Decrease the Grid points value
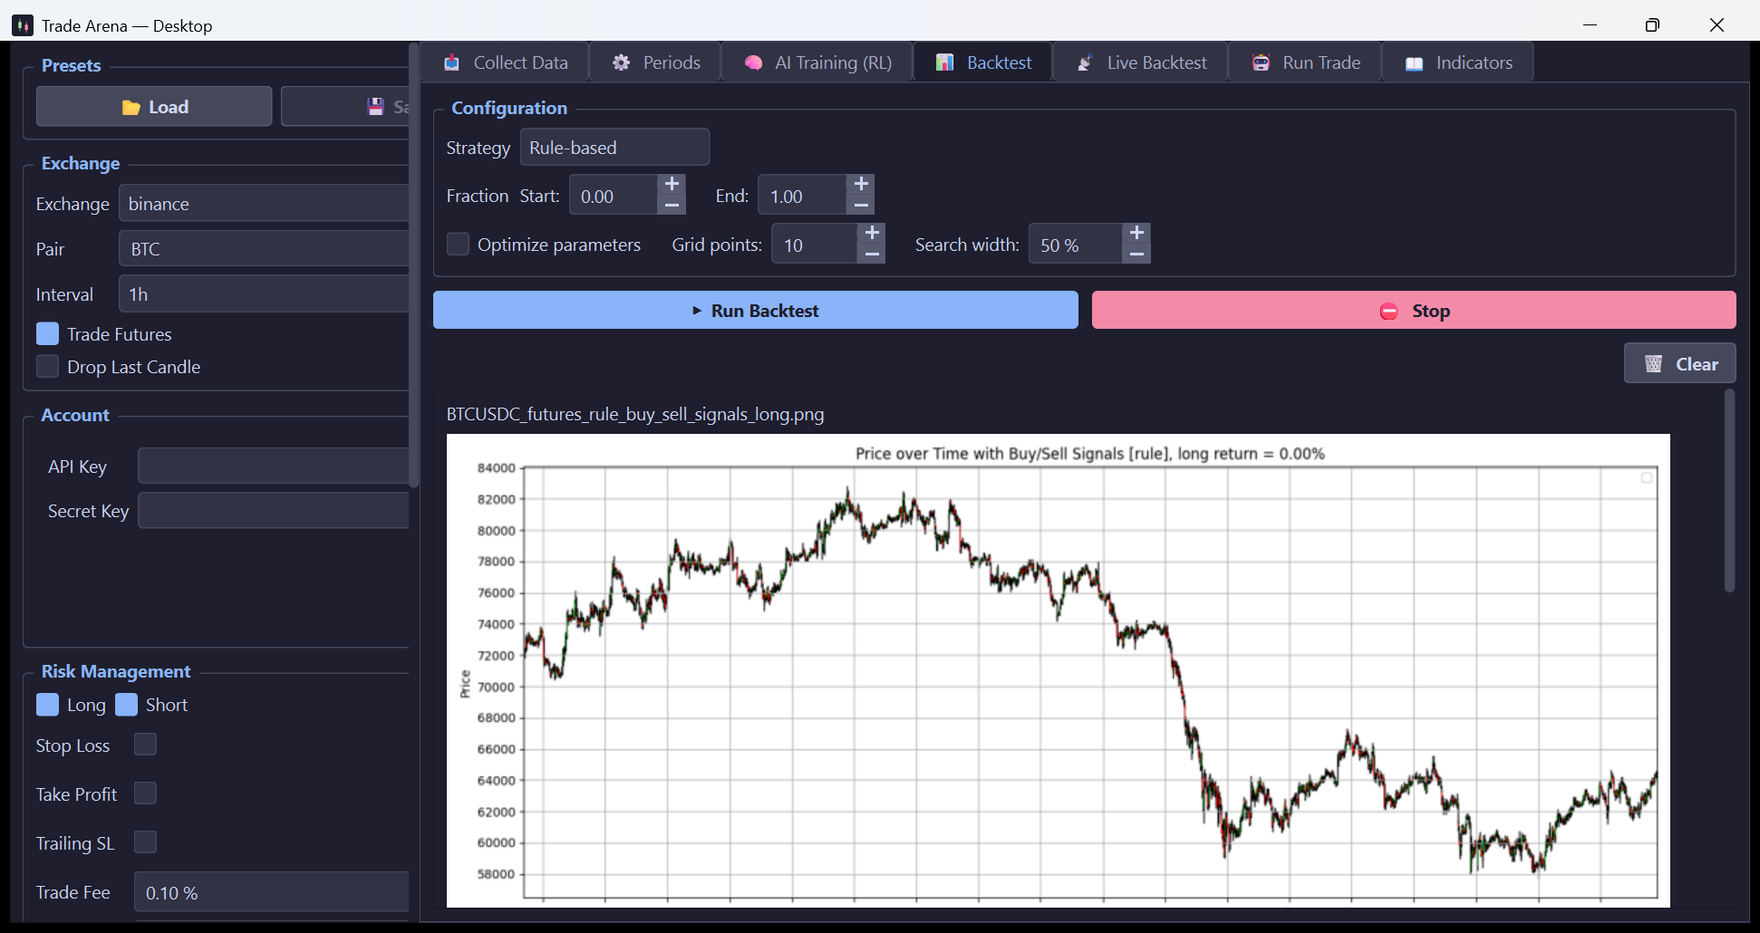 coord(872,254)
